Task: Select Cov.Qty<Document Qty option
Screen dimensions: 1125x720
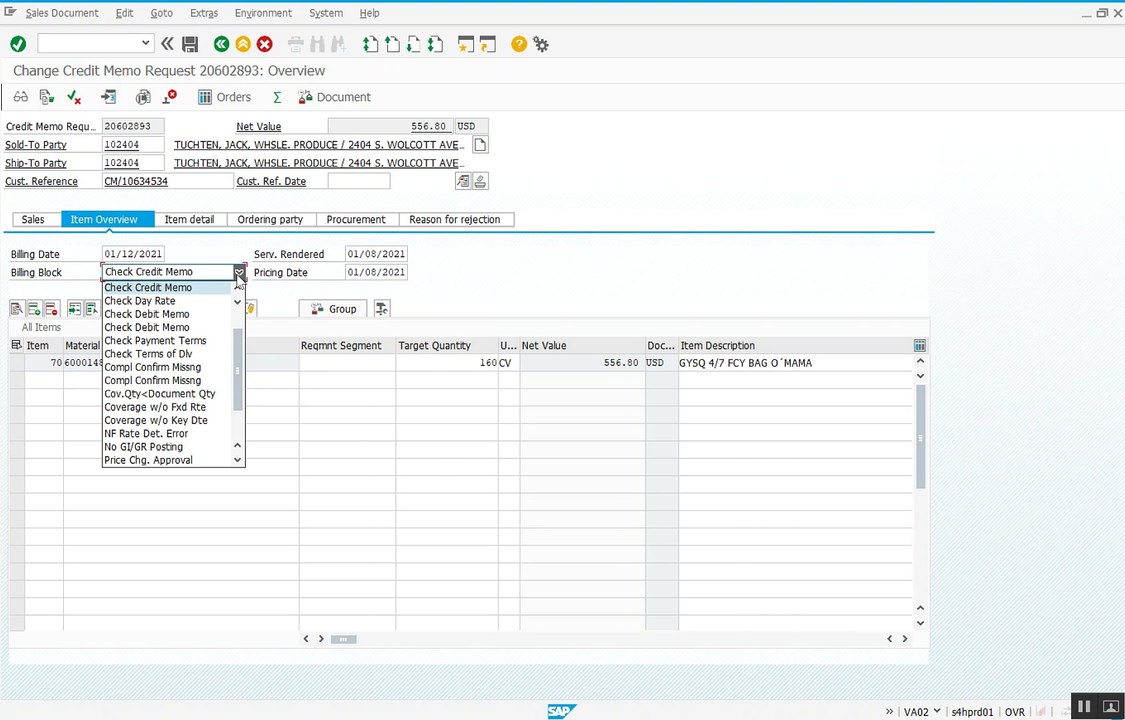Action: pyautogui.click(x=160, y=394)
